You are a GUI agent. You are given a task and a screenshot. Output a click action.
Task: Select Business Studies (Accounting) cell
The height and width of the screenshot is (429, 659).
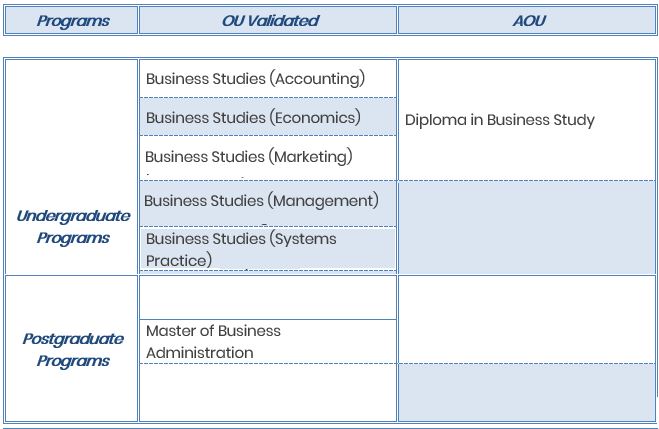[255, 78]
